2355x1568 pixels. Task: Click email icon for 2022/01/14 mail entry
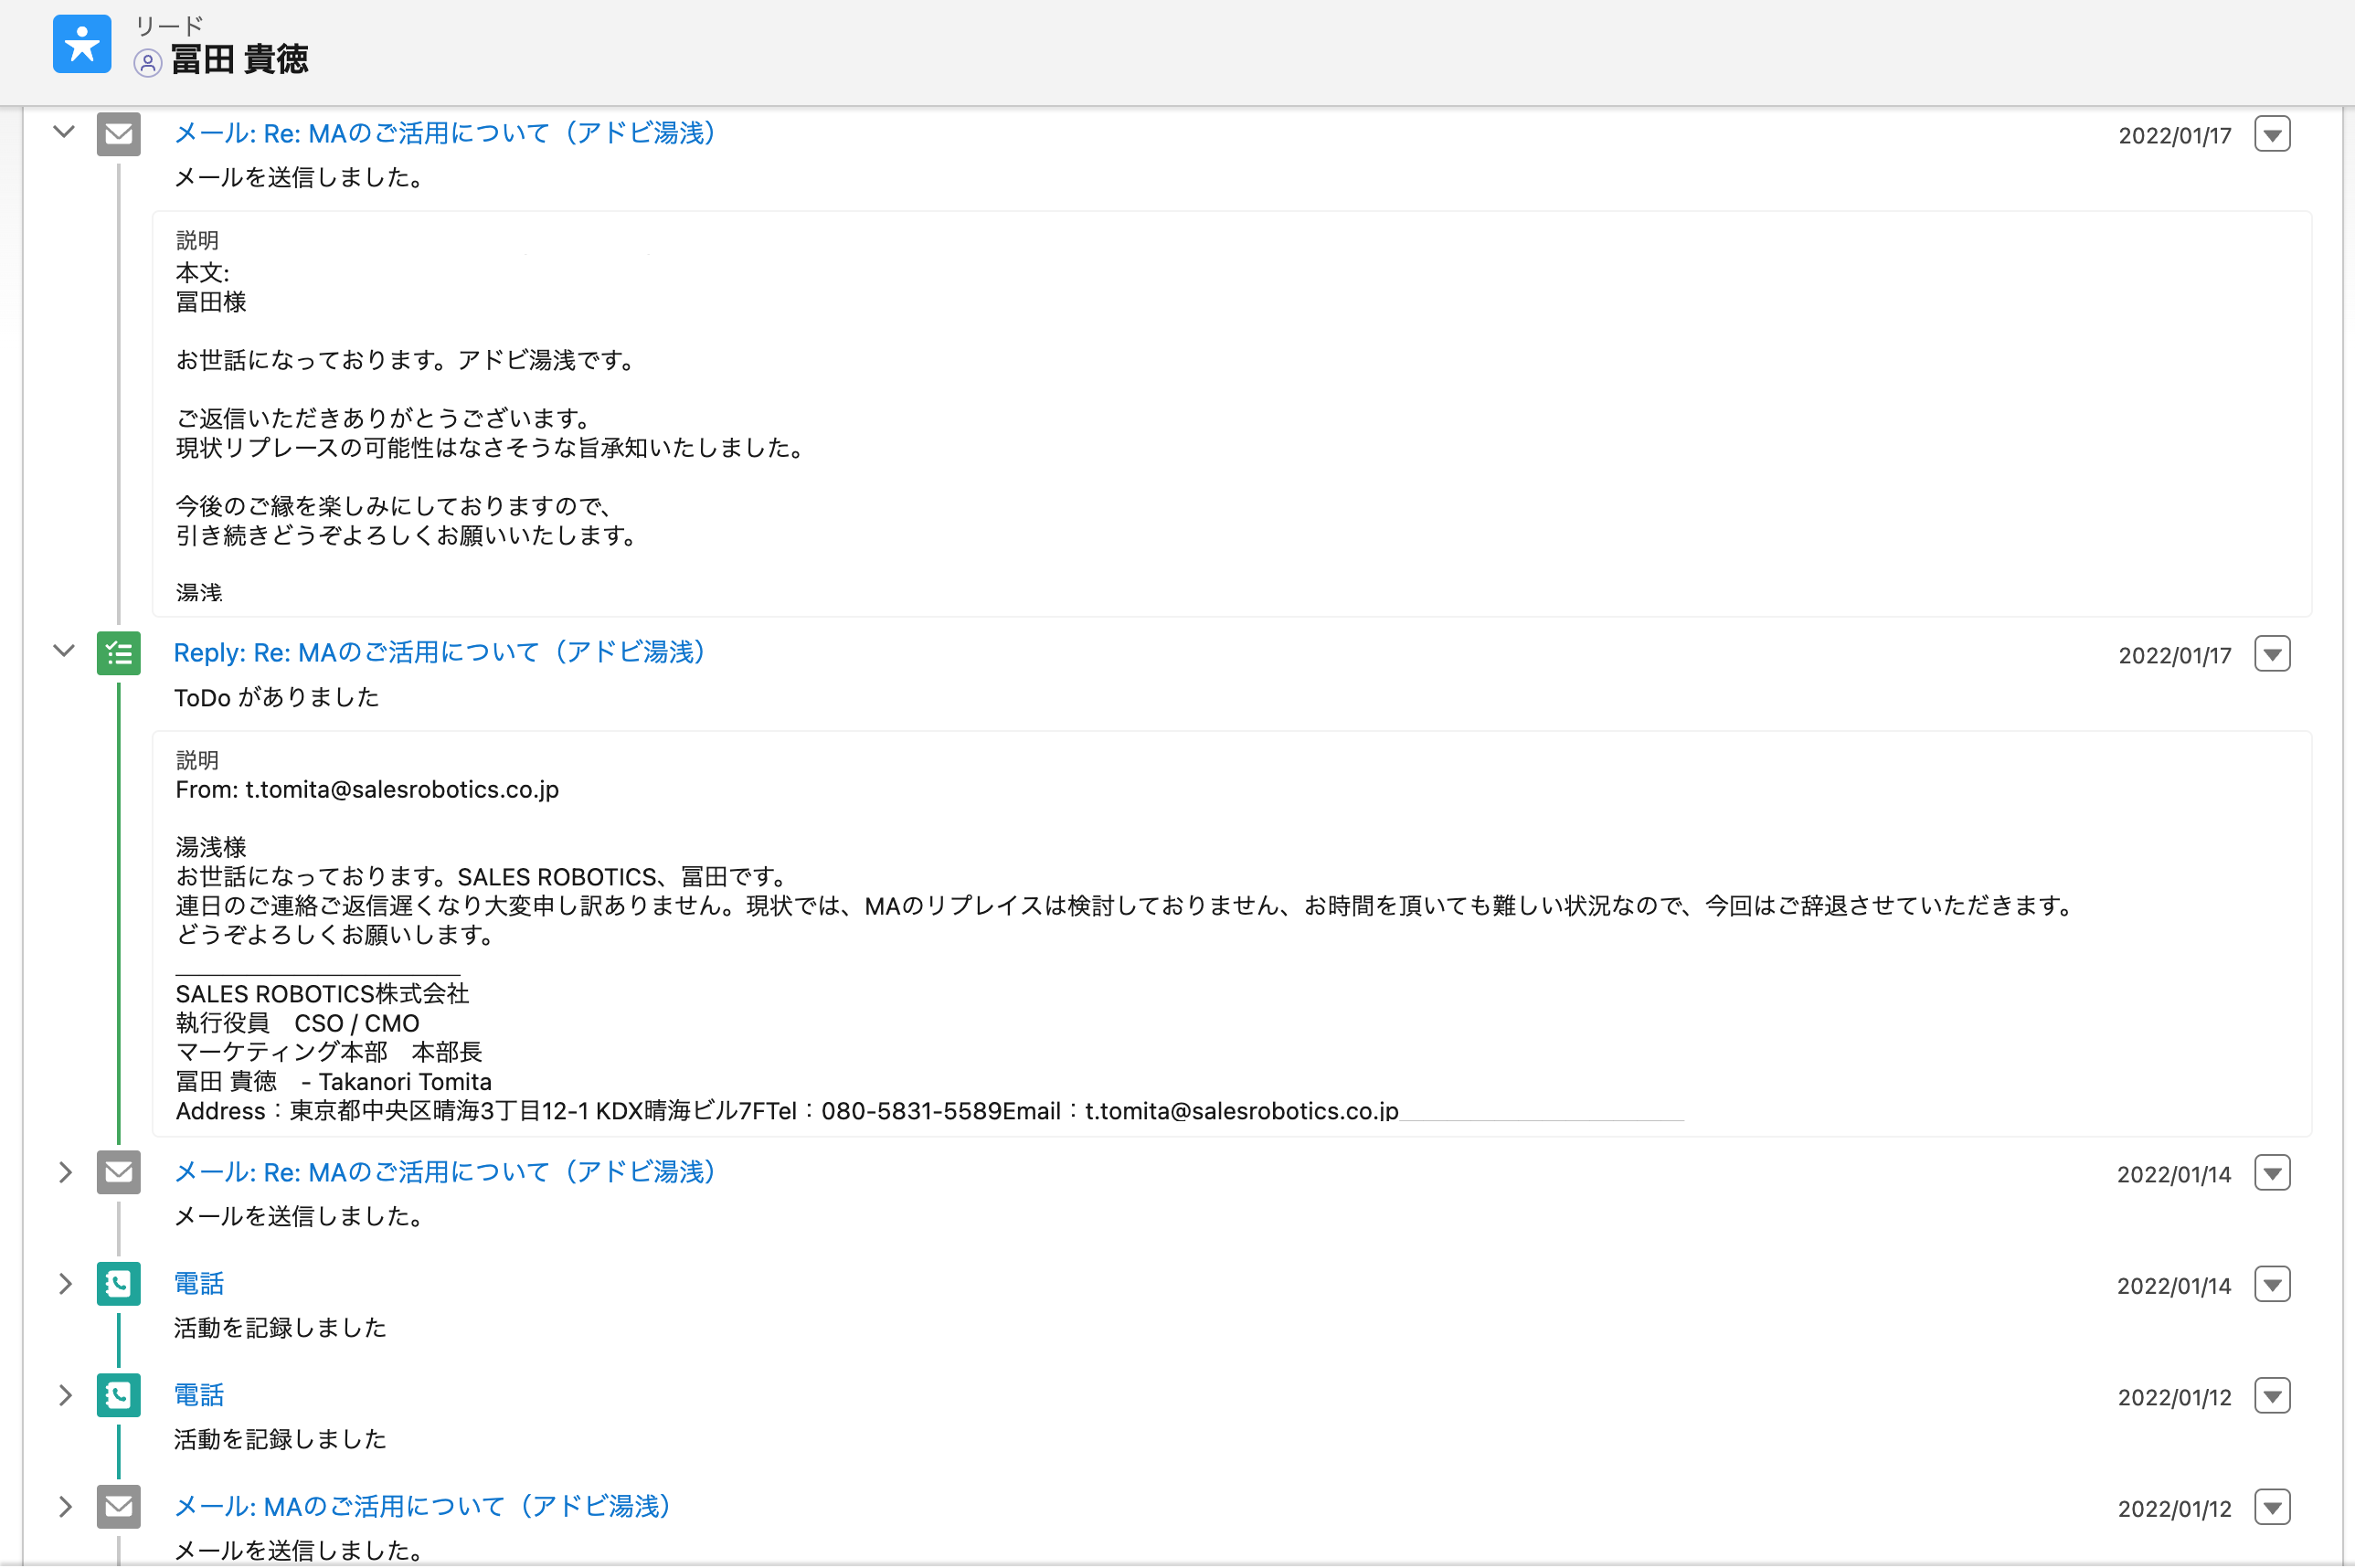118,1172
